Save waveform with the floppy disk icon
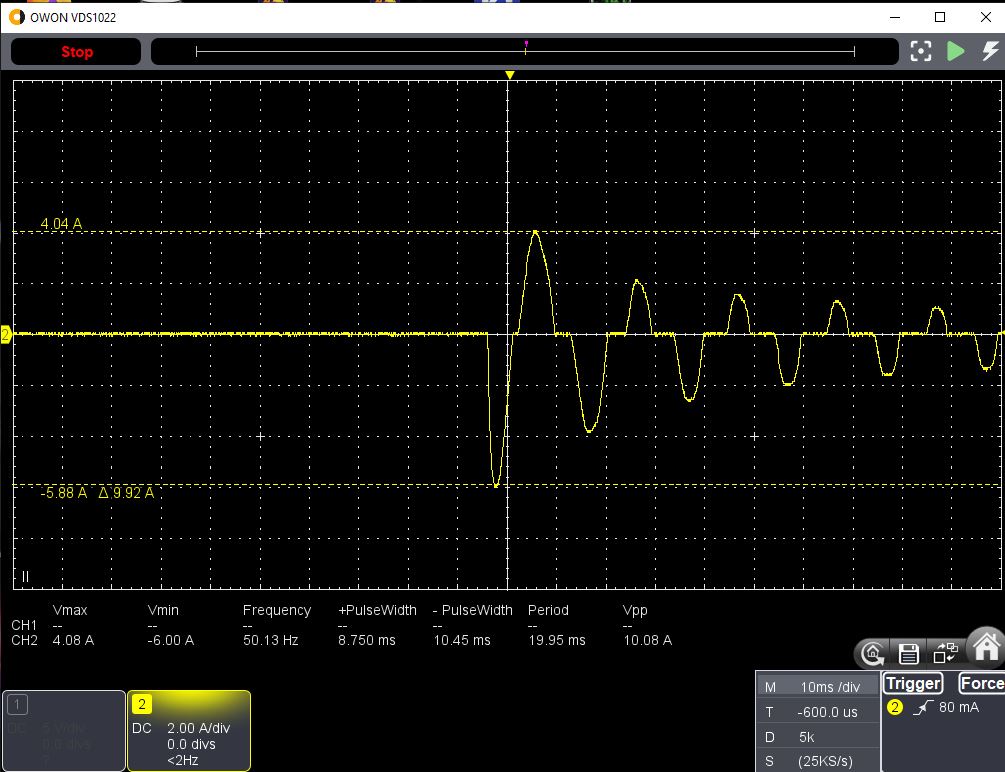Image resolution: width=1005 pixels, height=772 pixels. coord(908,653)
